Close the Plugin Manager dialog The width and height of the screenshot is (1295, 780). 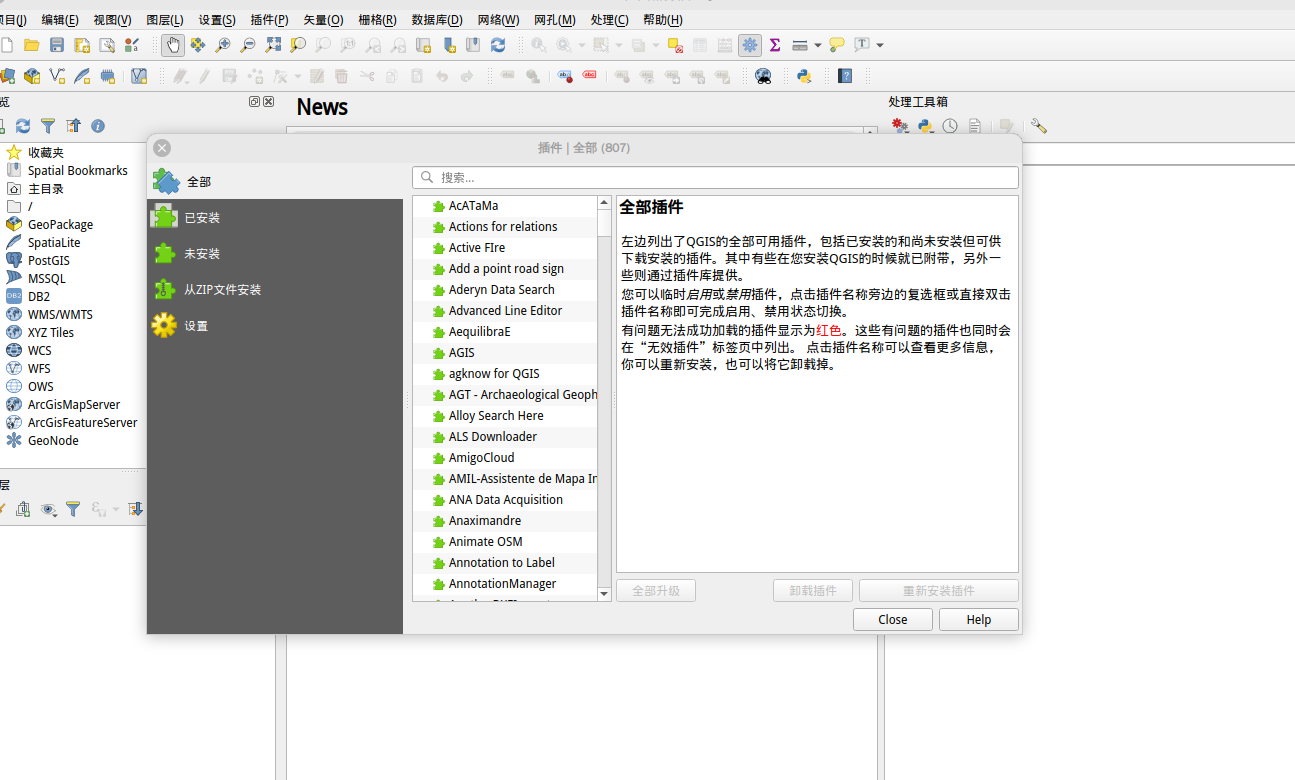pos(891,619)
